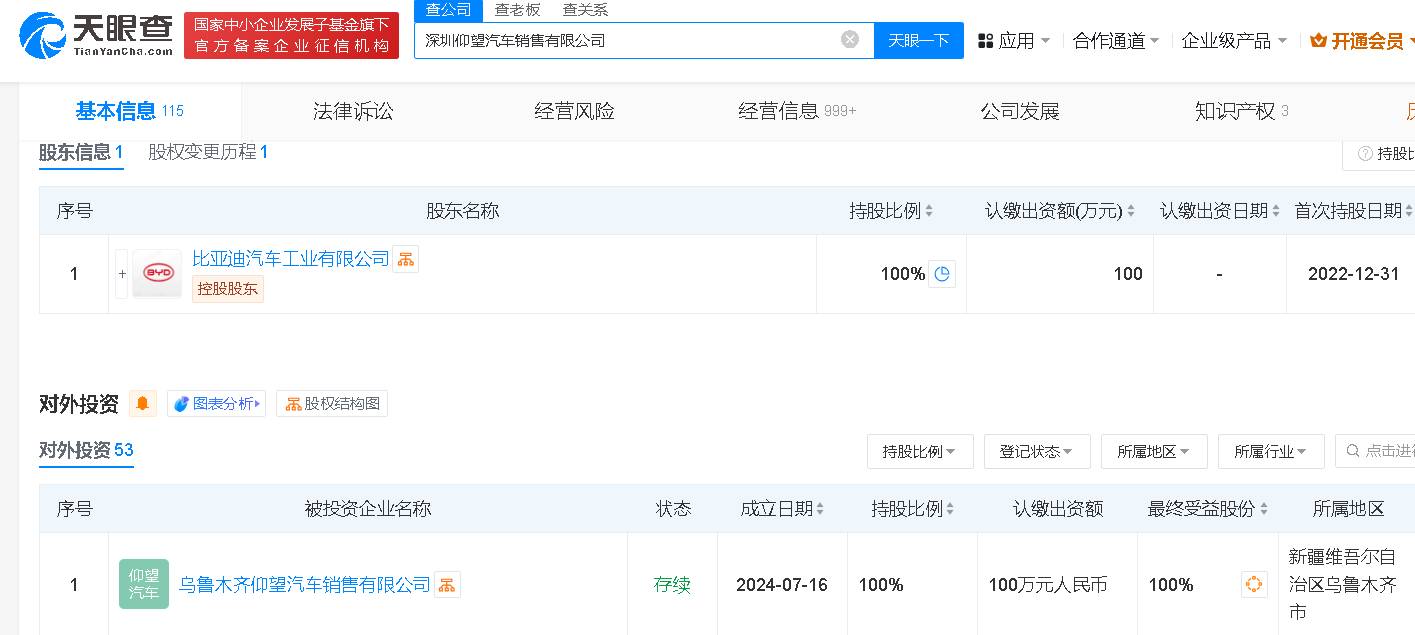
Task: Switch to the 查公司 search tab
Action: point(449,10)
